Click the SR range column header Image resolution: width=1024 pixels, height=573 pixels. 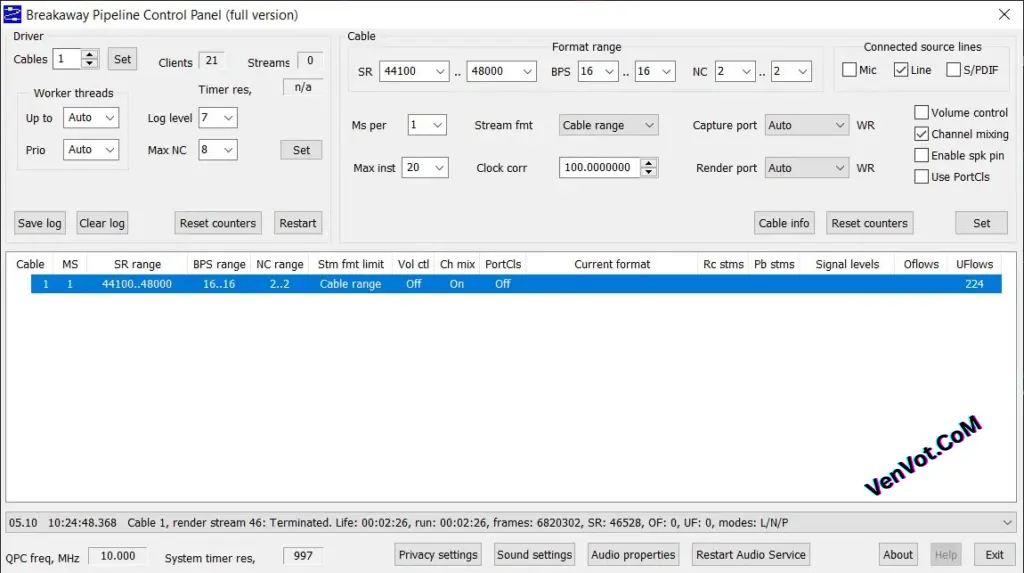137,264
